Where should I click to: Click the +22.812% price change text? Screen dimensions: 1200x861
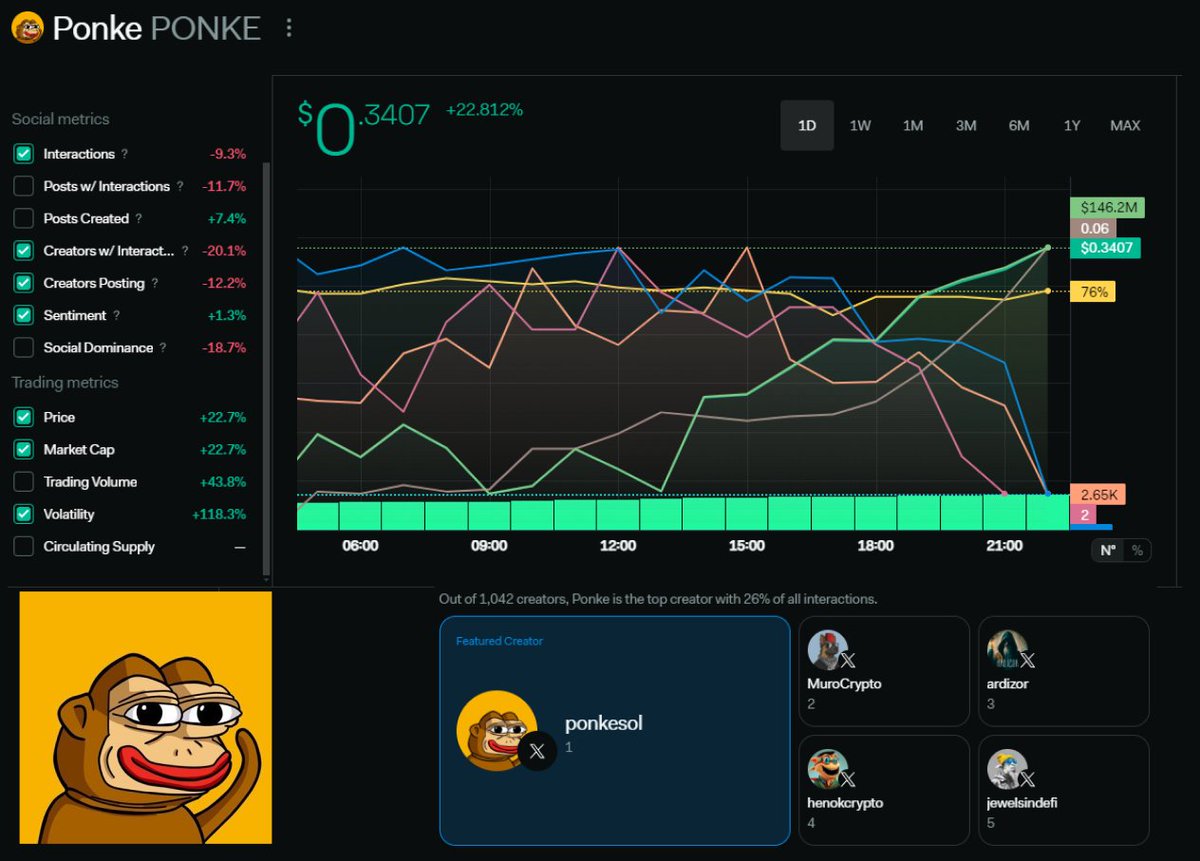[484, 110]
